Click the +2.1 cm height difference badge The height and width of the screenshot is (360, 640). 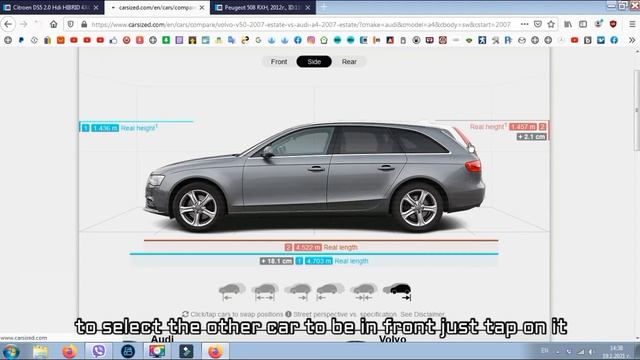click(x=531, y=137)
